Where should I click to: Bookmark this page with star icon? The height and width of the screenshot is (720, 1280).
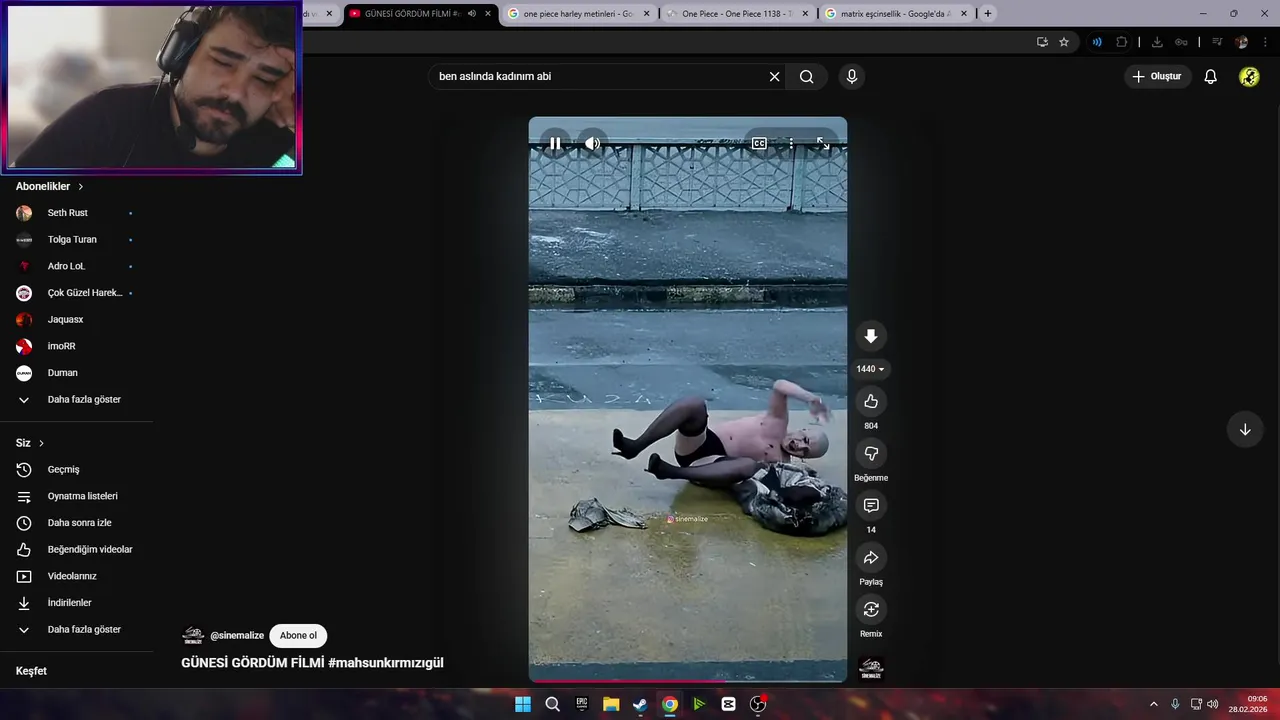[x=1064, y=42]
